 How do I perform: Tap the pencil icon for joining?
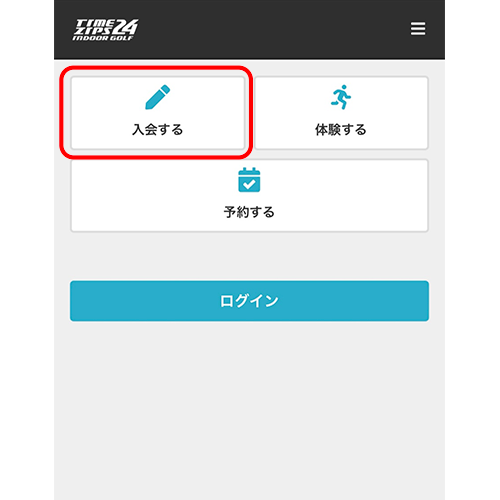point(158,97)
